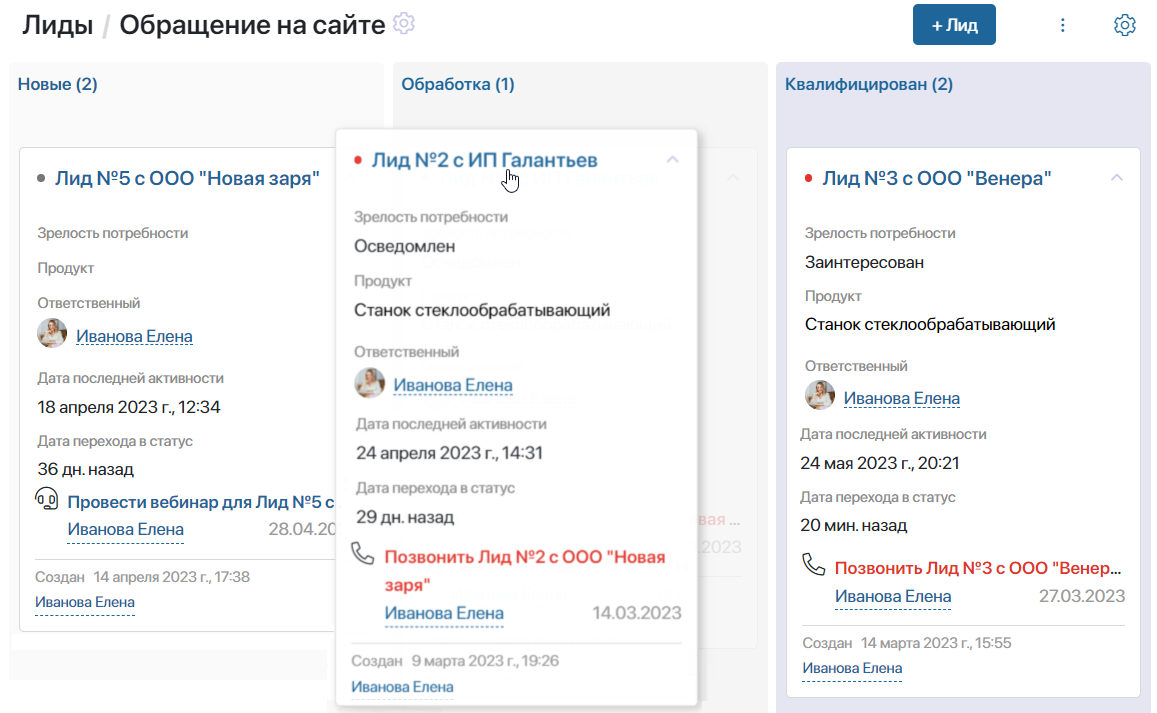
Task: Click the red status dot on Лид №3
Action: 808,178
